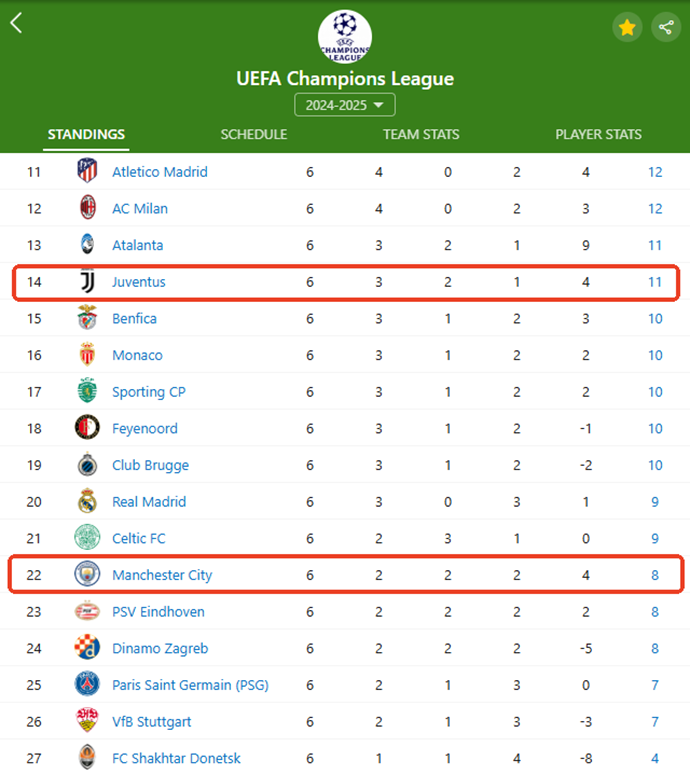Click the UEFA Champions League logo
690x774 pixels.
(345, 37)
